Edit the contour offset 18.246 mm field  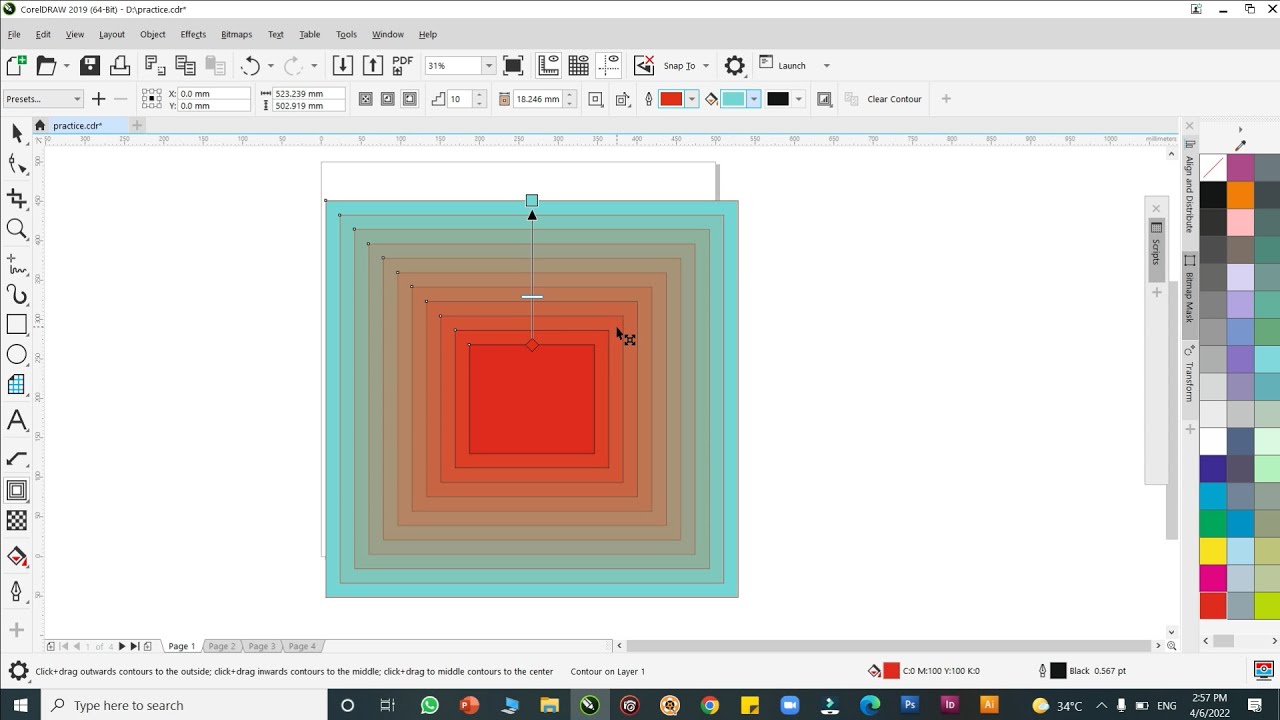[538, 99]
